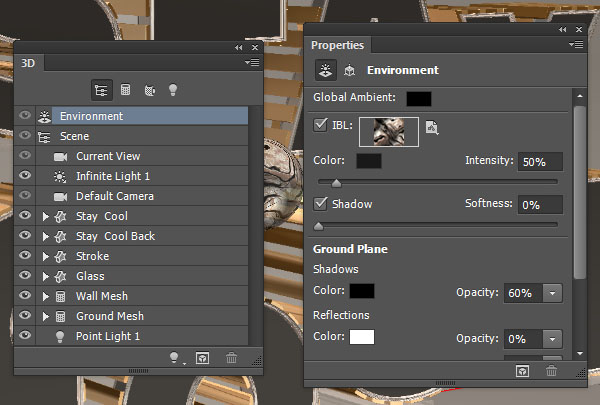
Task: Collapse the Properties panel to icons
Action: tap(562, 29)
